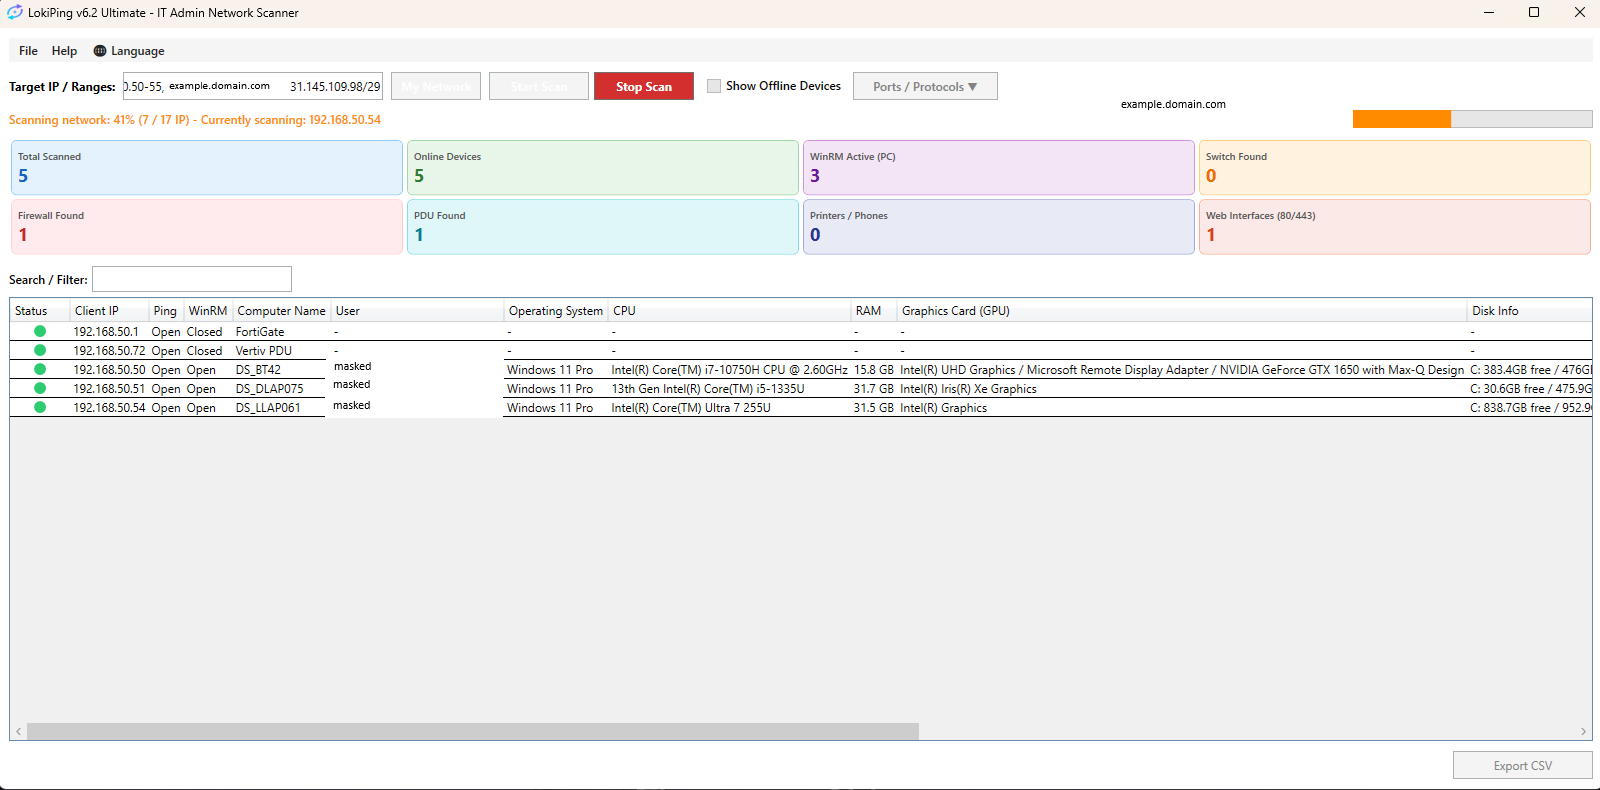1600x790 pixels.
Task: Maximize the LokiPing window
Action: (x=1534, y=12)
